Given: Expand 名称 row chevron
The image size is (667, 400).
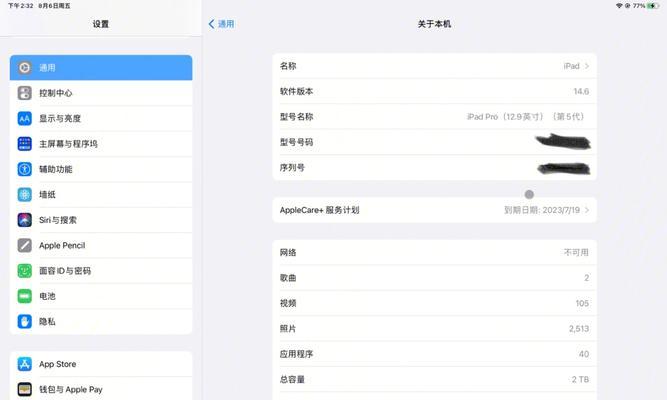Looking at the screenshot, I should 587,66.
